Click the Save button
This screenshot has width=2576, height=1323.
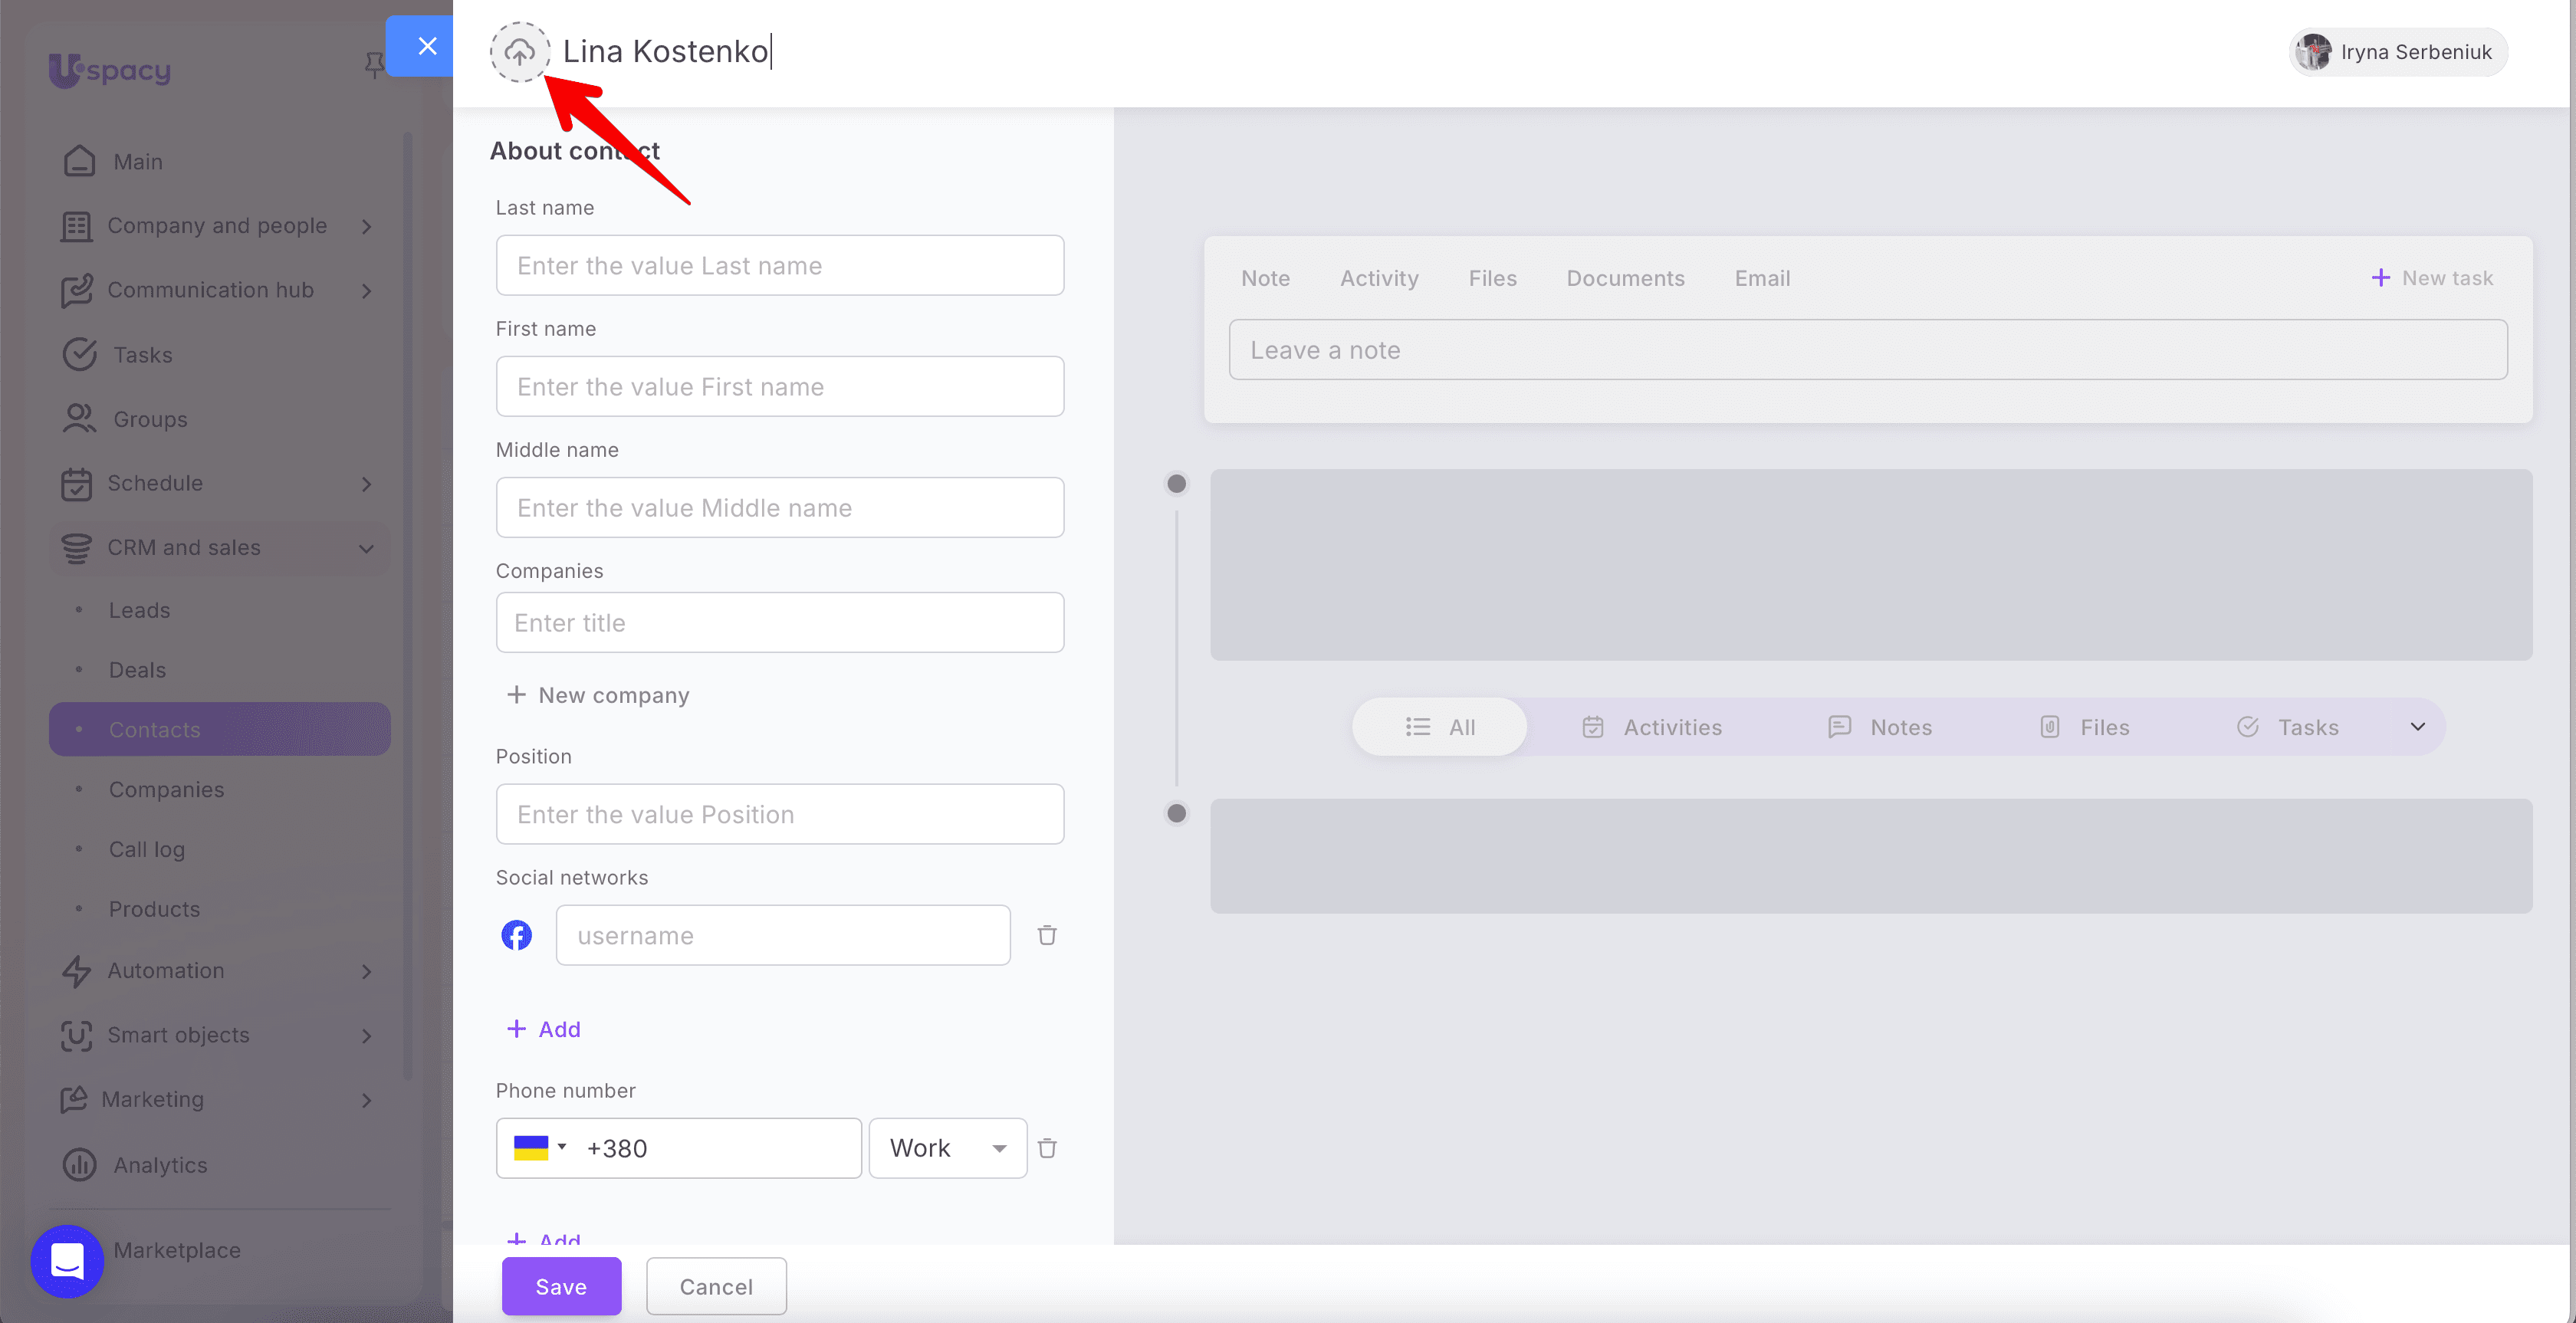[561, 1286]
